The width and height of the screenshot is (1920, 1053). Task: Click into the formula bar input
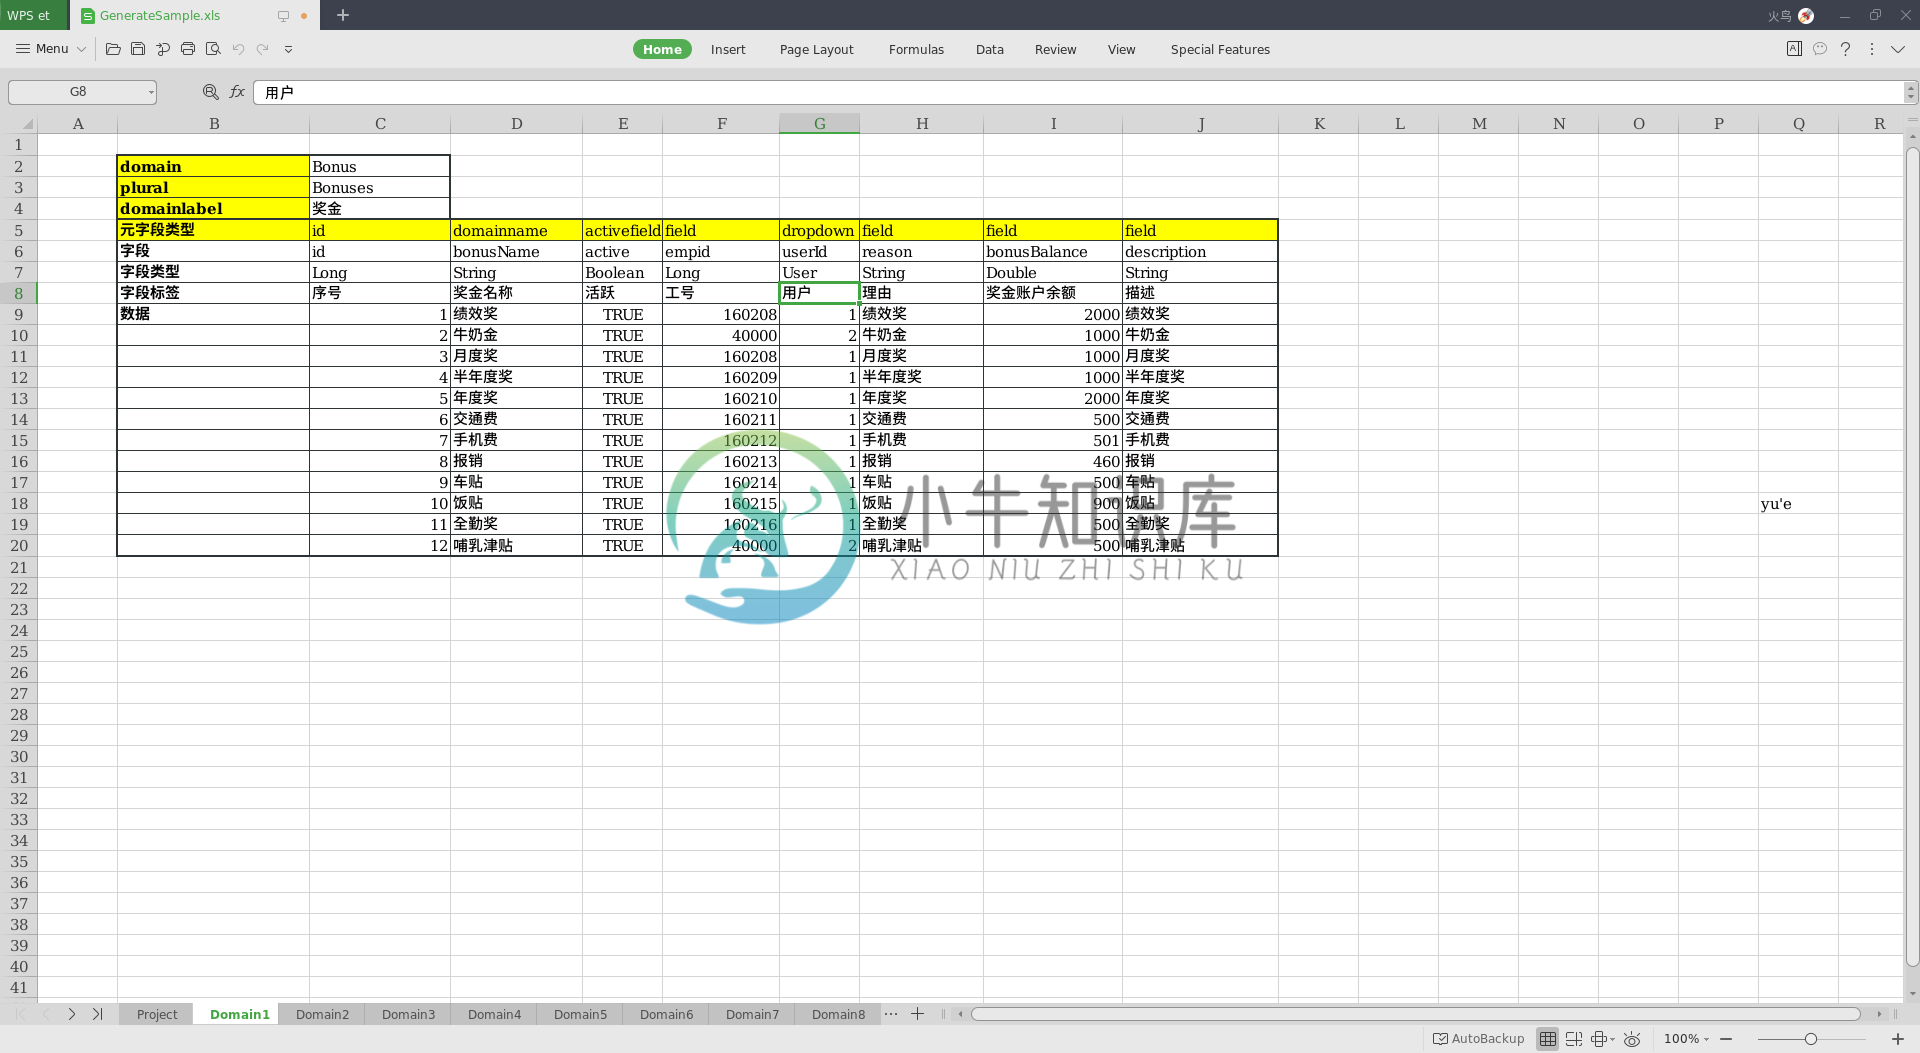1078,92
